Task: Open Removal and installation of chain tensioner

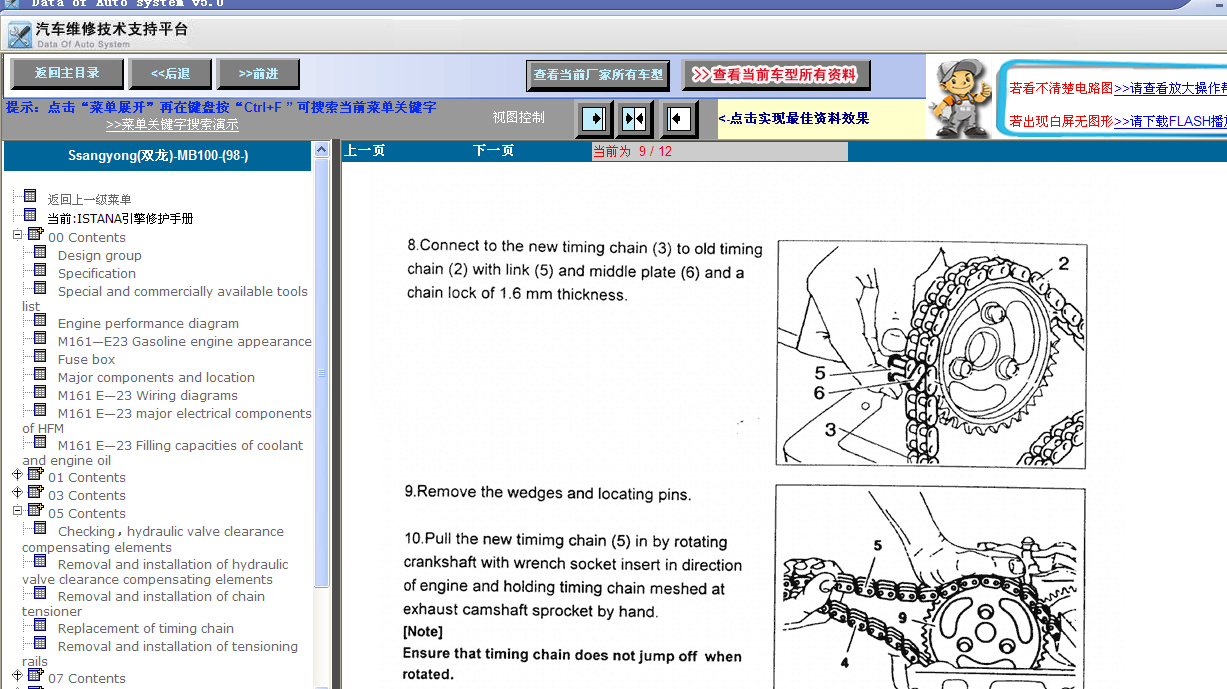Action: (144, 603)
